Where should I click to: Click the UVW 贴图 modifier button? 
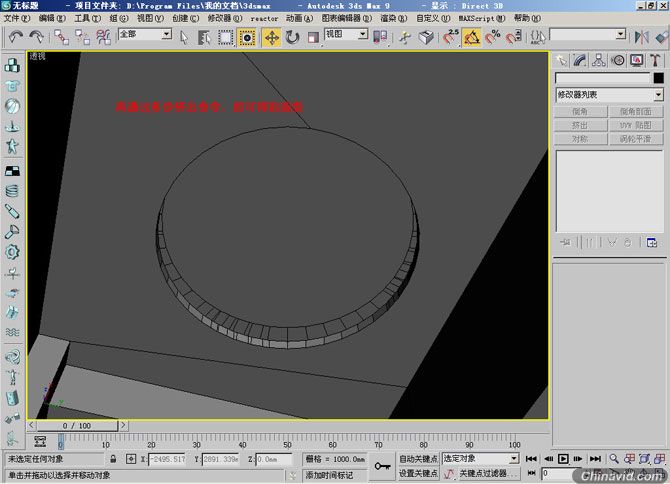pos(635,125)
